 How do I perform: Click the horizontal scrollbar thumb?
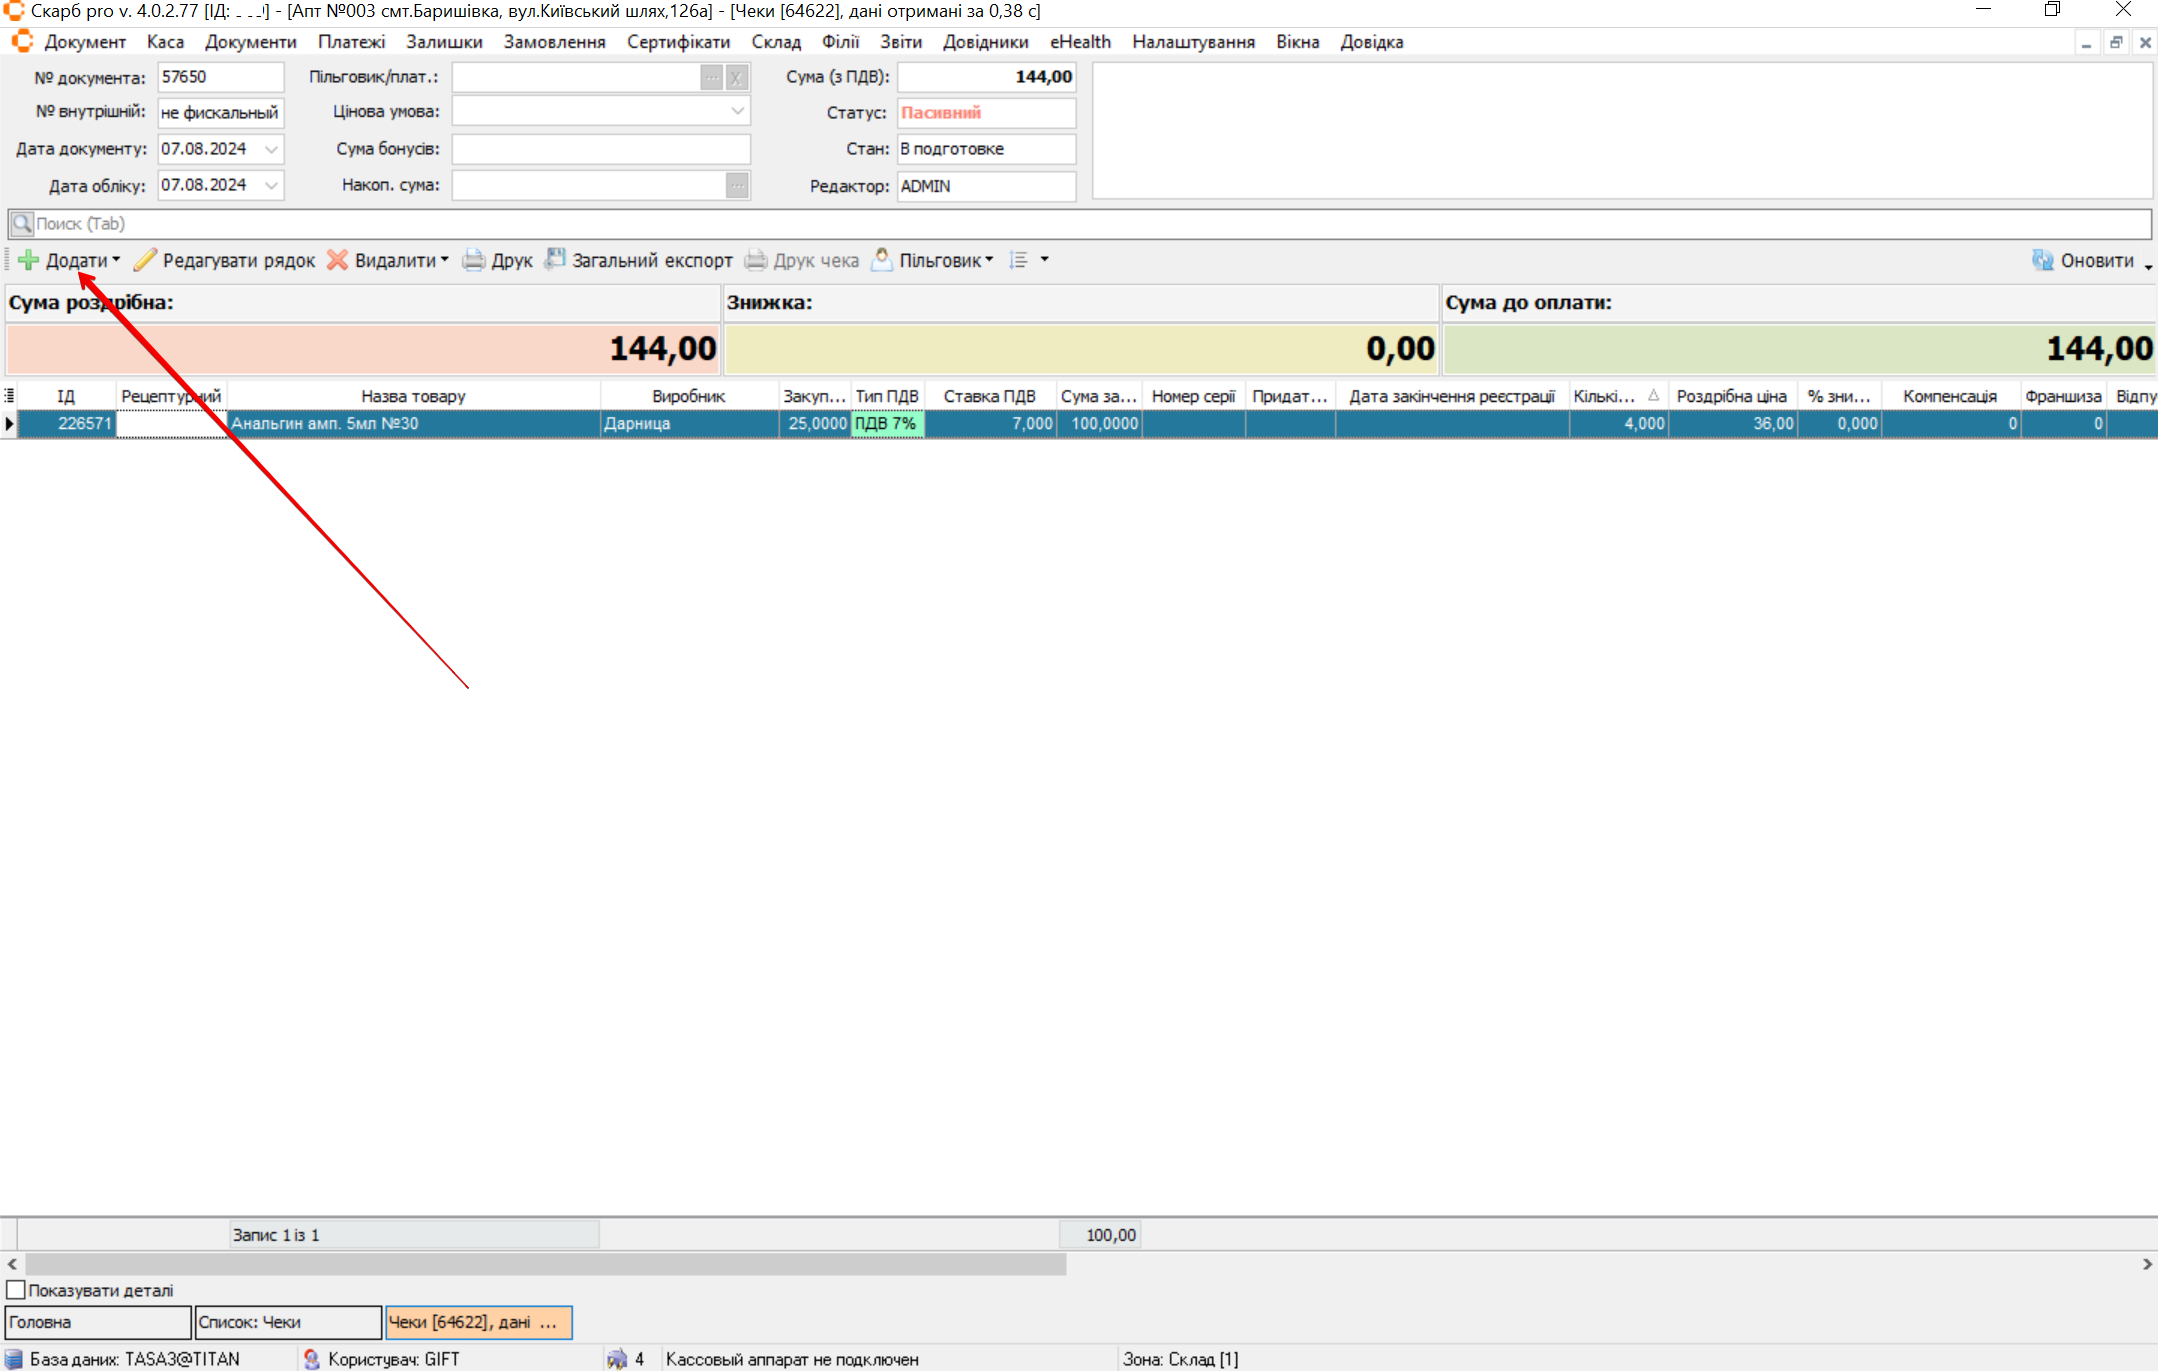[545, 1264]
